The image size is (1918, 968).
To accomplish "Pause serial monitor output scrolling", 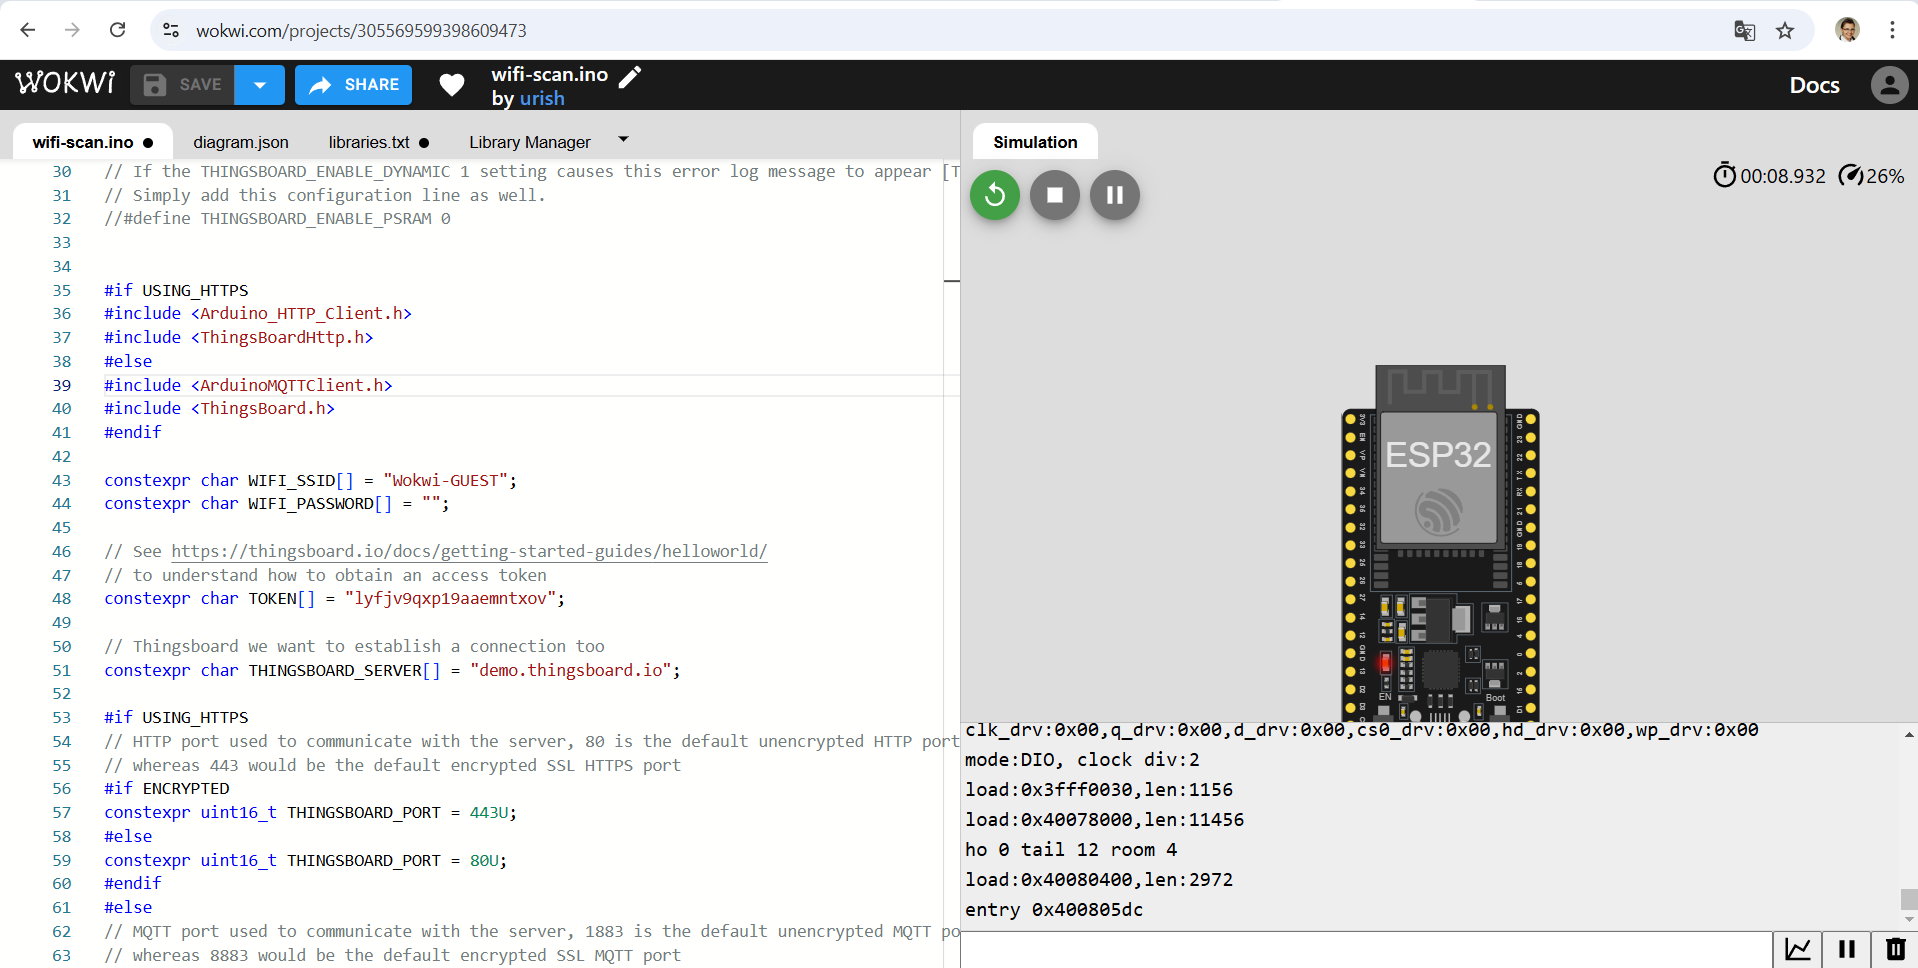I will (x=1846, y=949).
